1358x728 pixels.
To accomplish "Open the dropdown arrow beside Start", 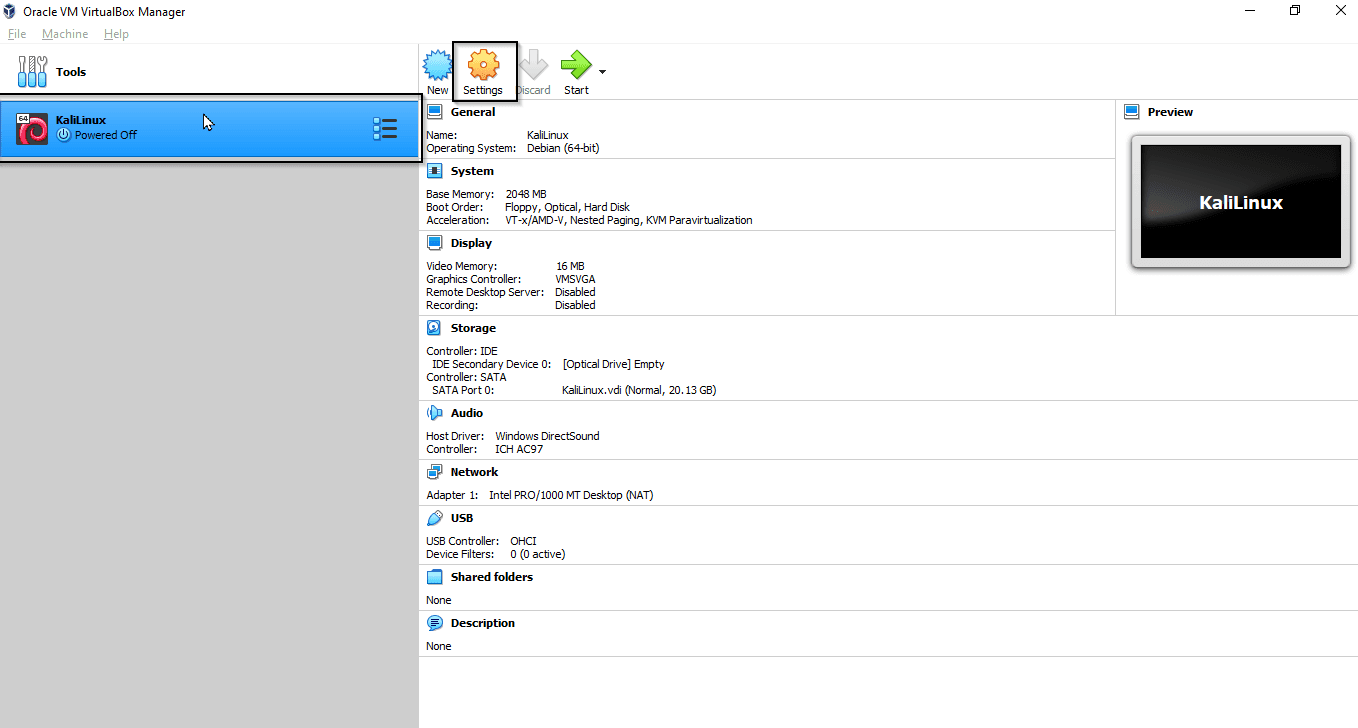I will pyautogui.click(x=602, y=72).
